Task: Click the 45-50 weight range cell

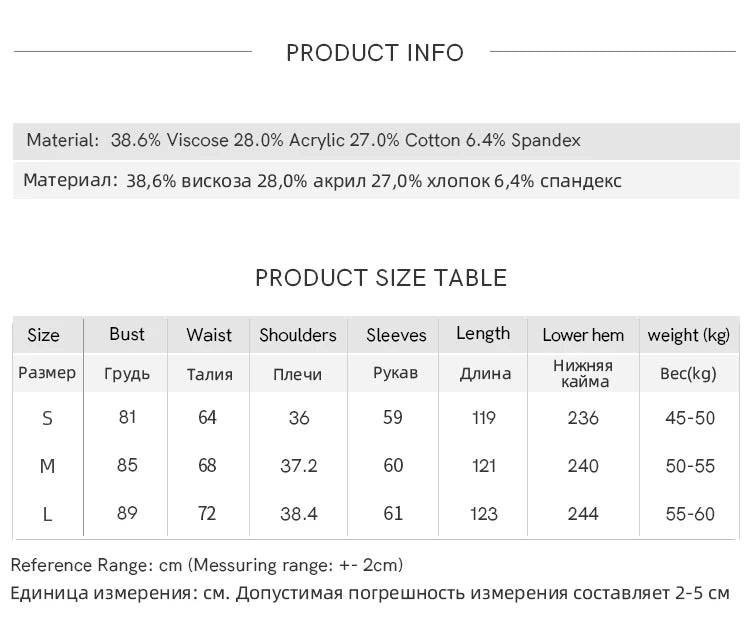Action: pyautogui.click(x=690, y=418)
